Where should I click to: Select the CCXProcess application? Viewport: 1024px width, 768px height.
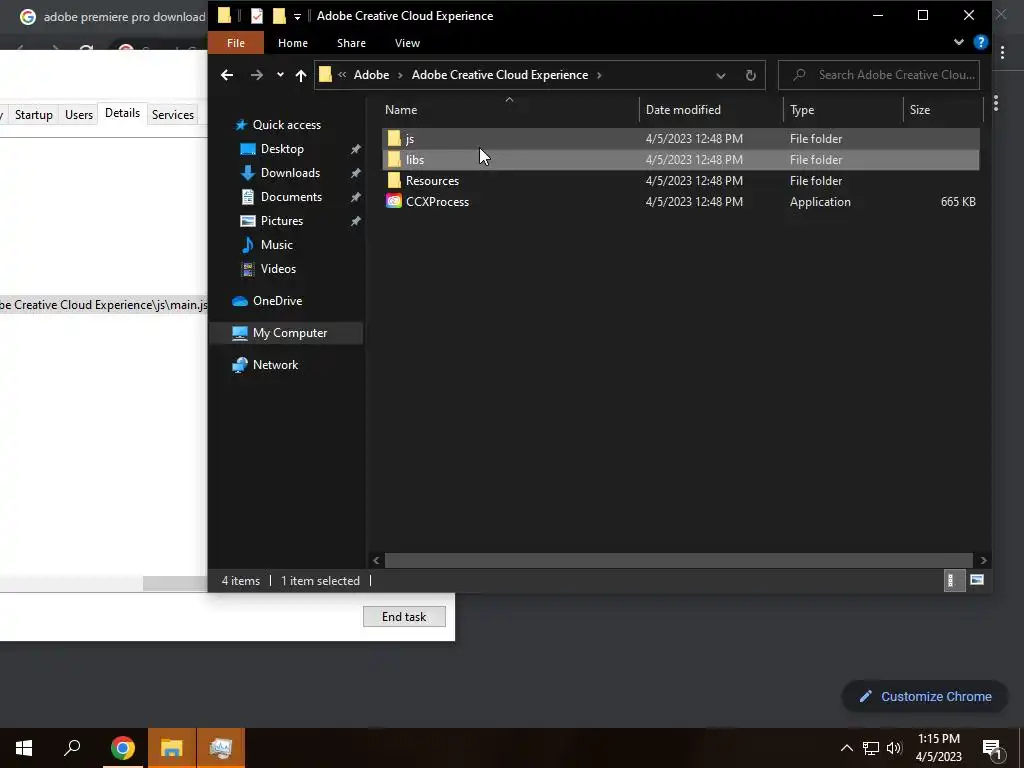click(x=680, y=201)
